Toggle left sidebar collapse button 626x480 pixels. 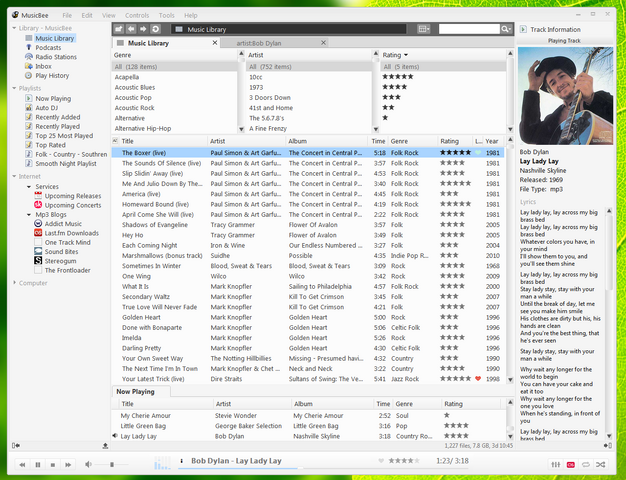[16, 446]
